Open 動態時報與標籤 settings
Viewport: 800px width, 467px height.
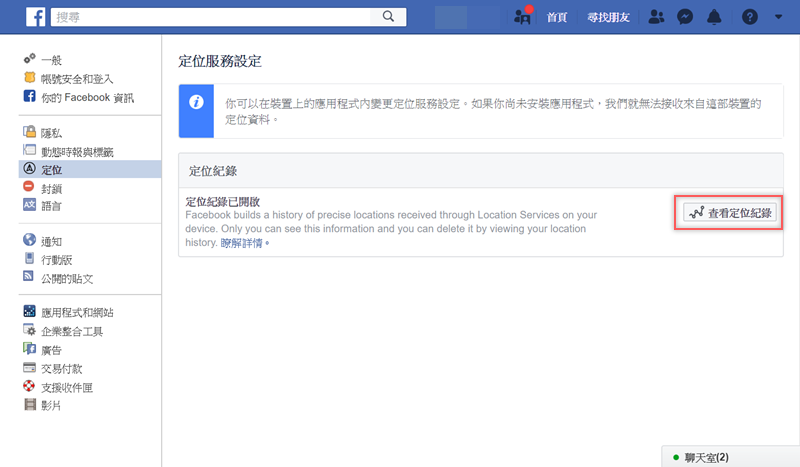(77, 152)
